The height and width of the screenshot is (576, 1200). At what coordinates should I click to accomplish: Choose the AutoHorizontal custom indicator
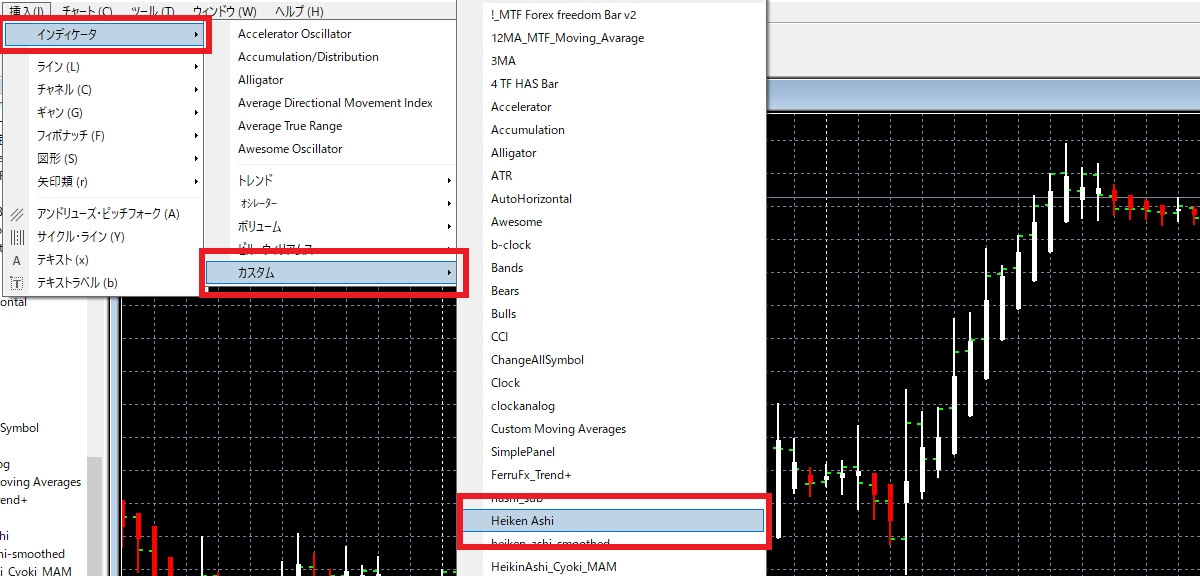(x=531, y=199)
